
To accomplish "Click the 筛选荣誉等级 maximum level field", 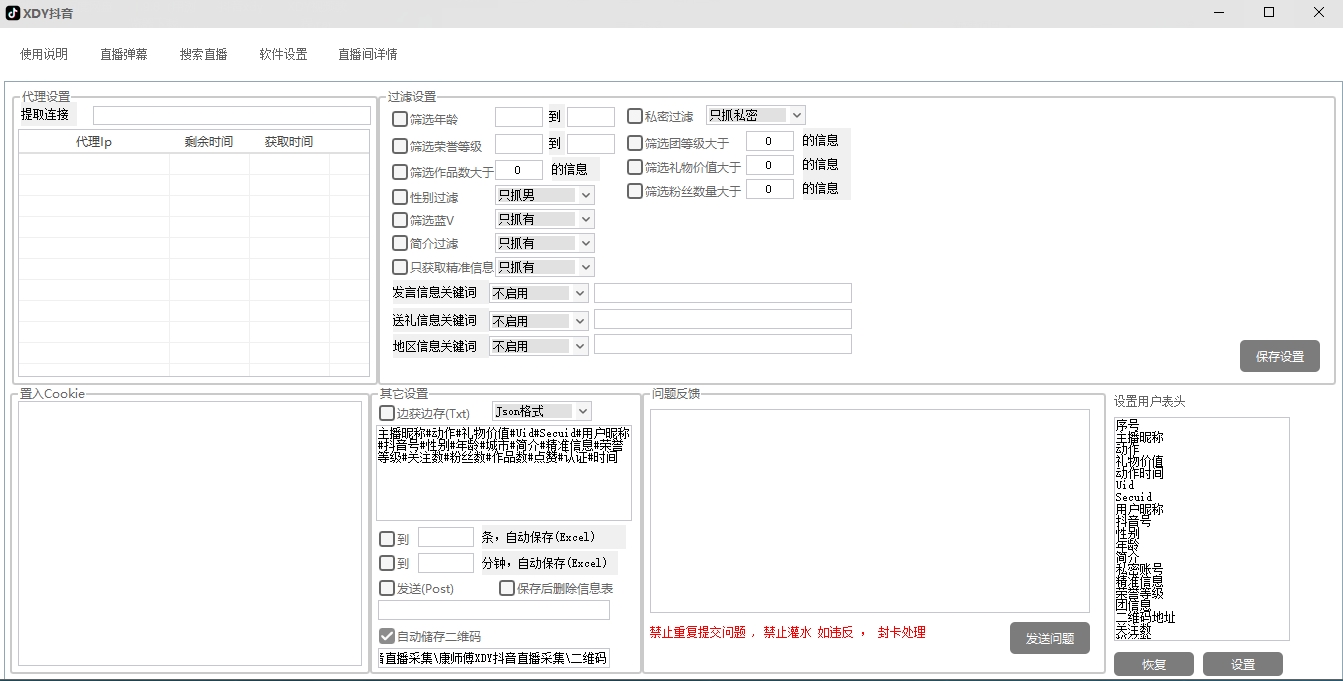I will [x=591, y=144].
